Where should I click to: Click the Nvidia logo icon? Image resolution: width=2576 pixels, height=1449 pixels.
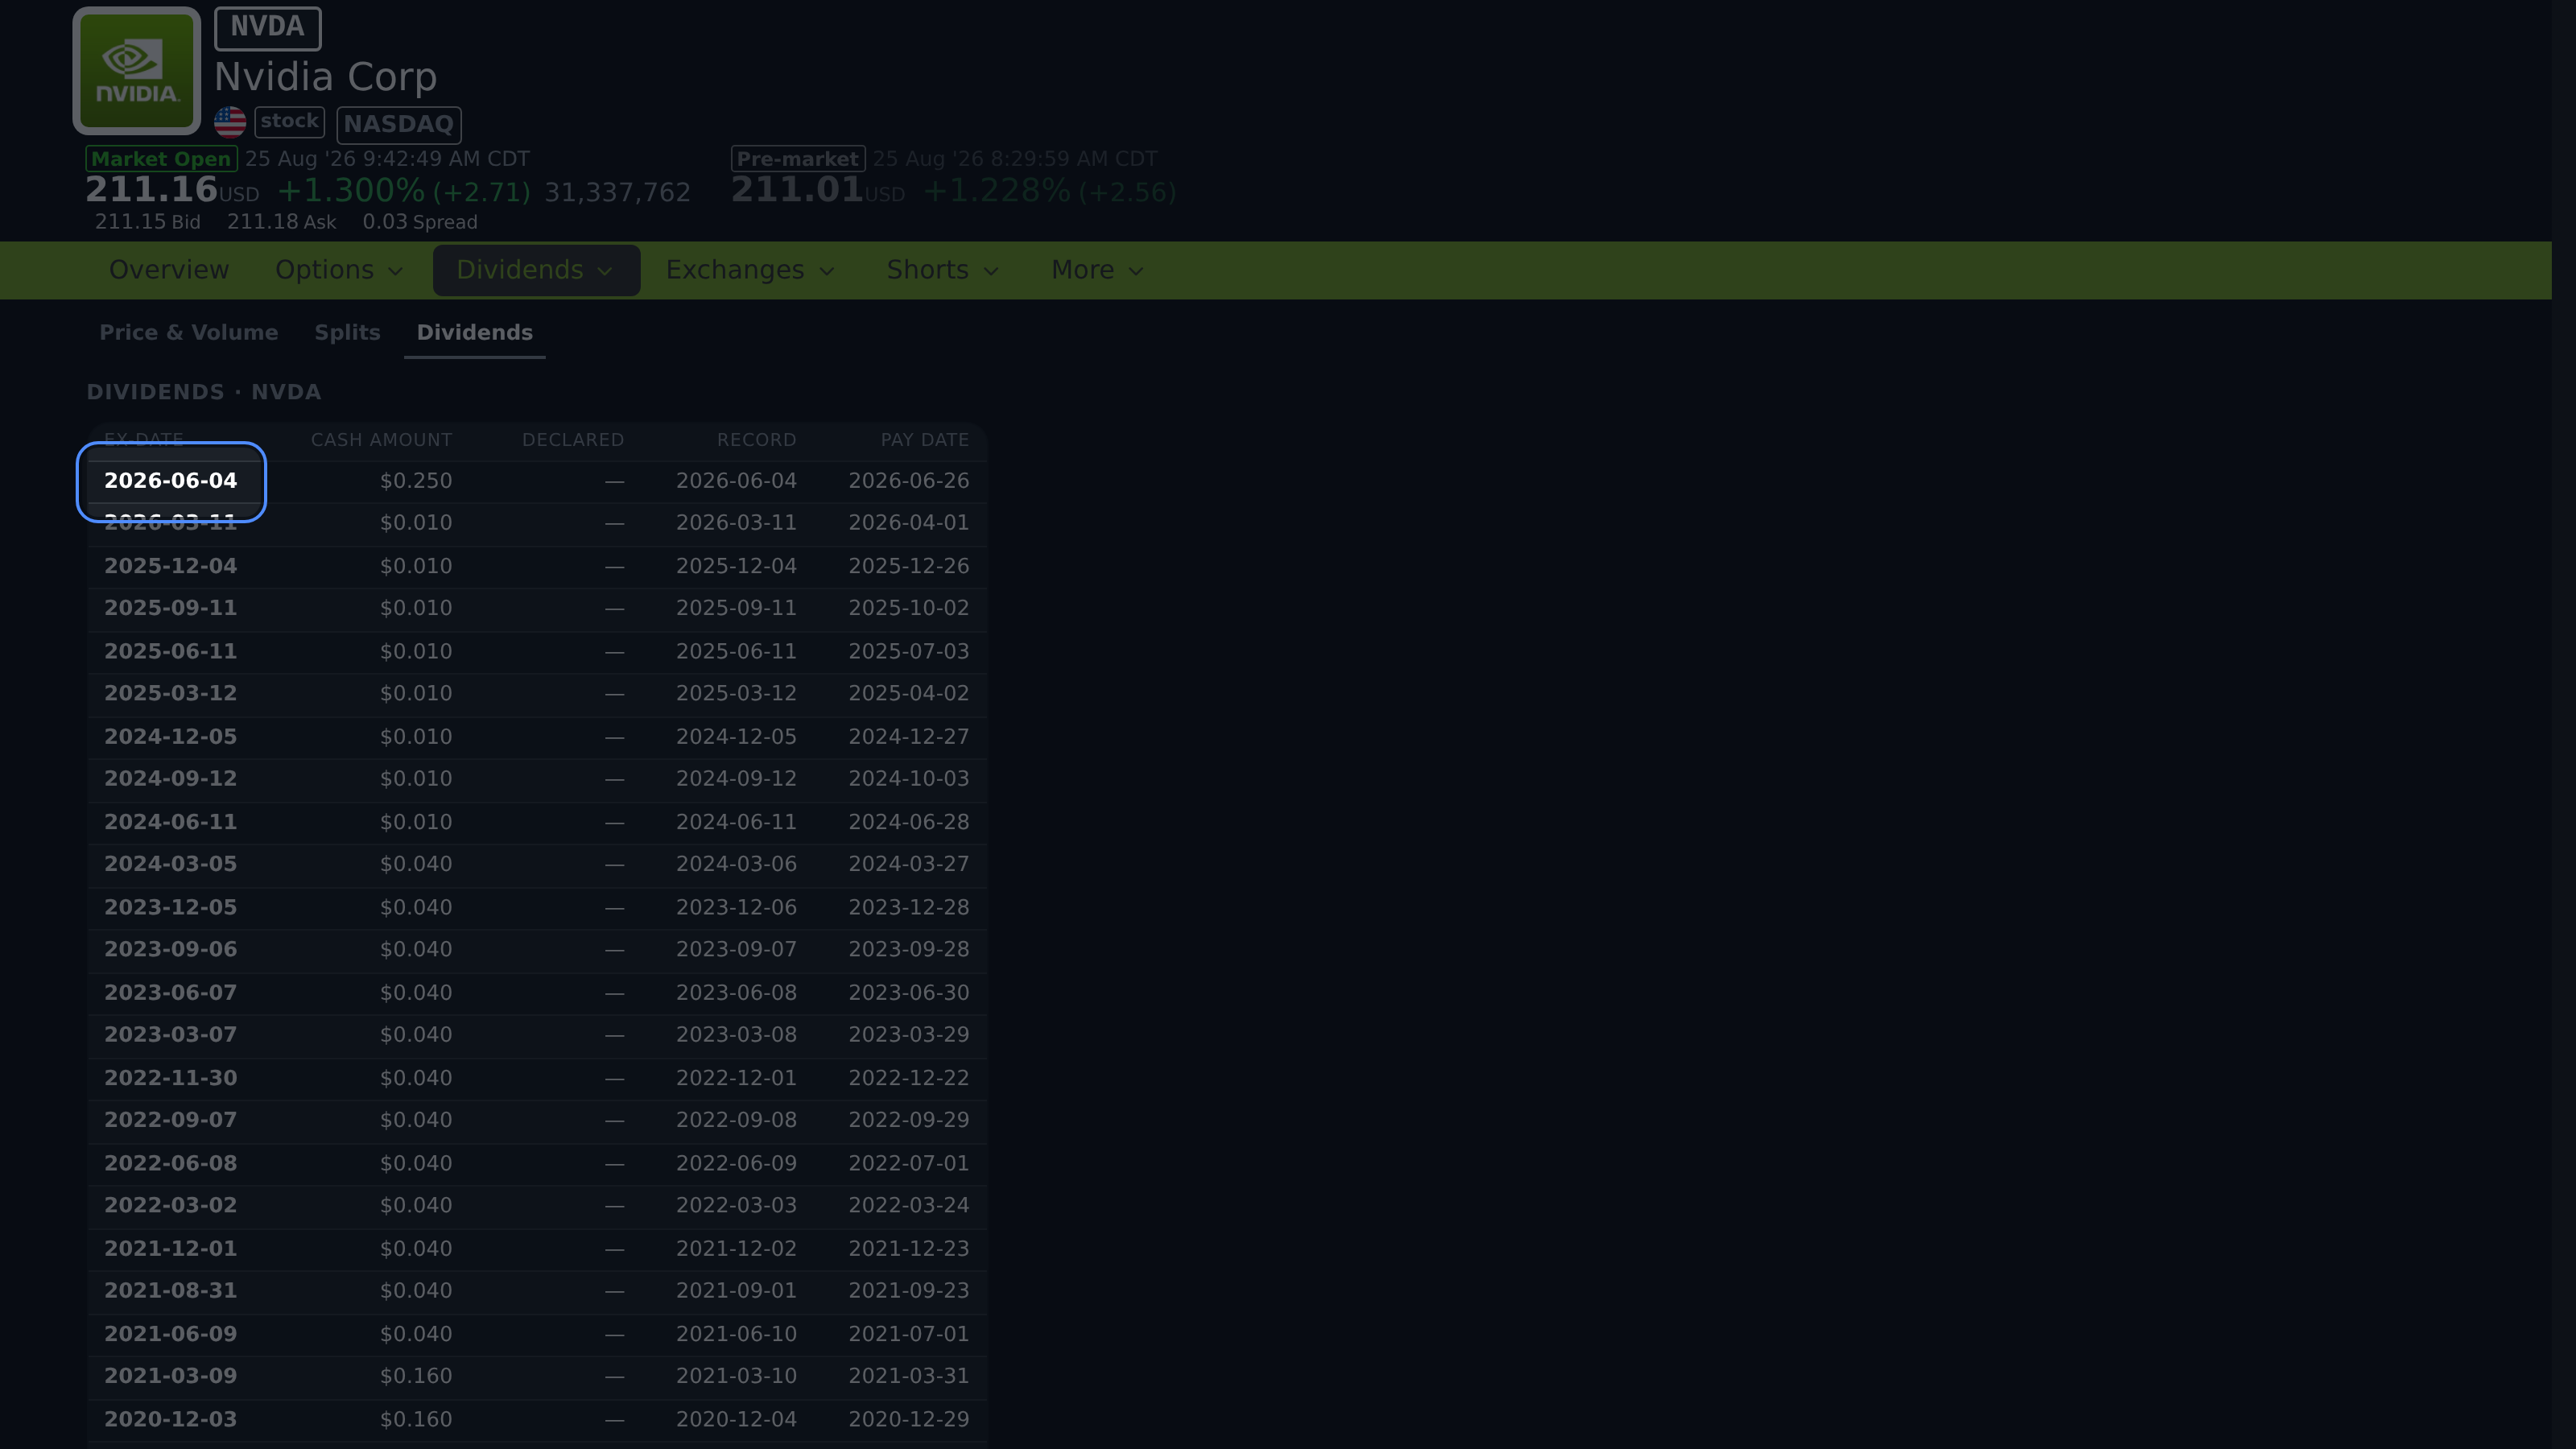point(137,71)
